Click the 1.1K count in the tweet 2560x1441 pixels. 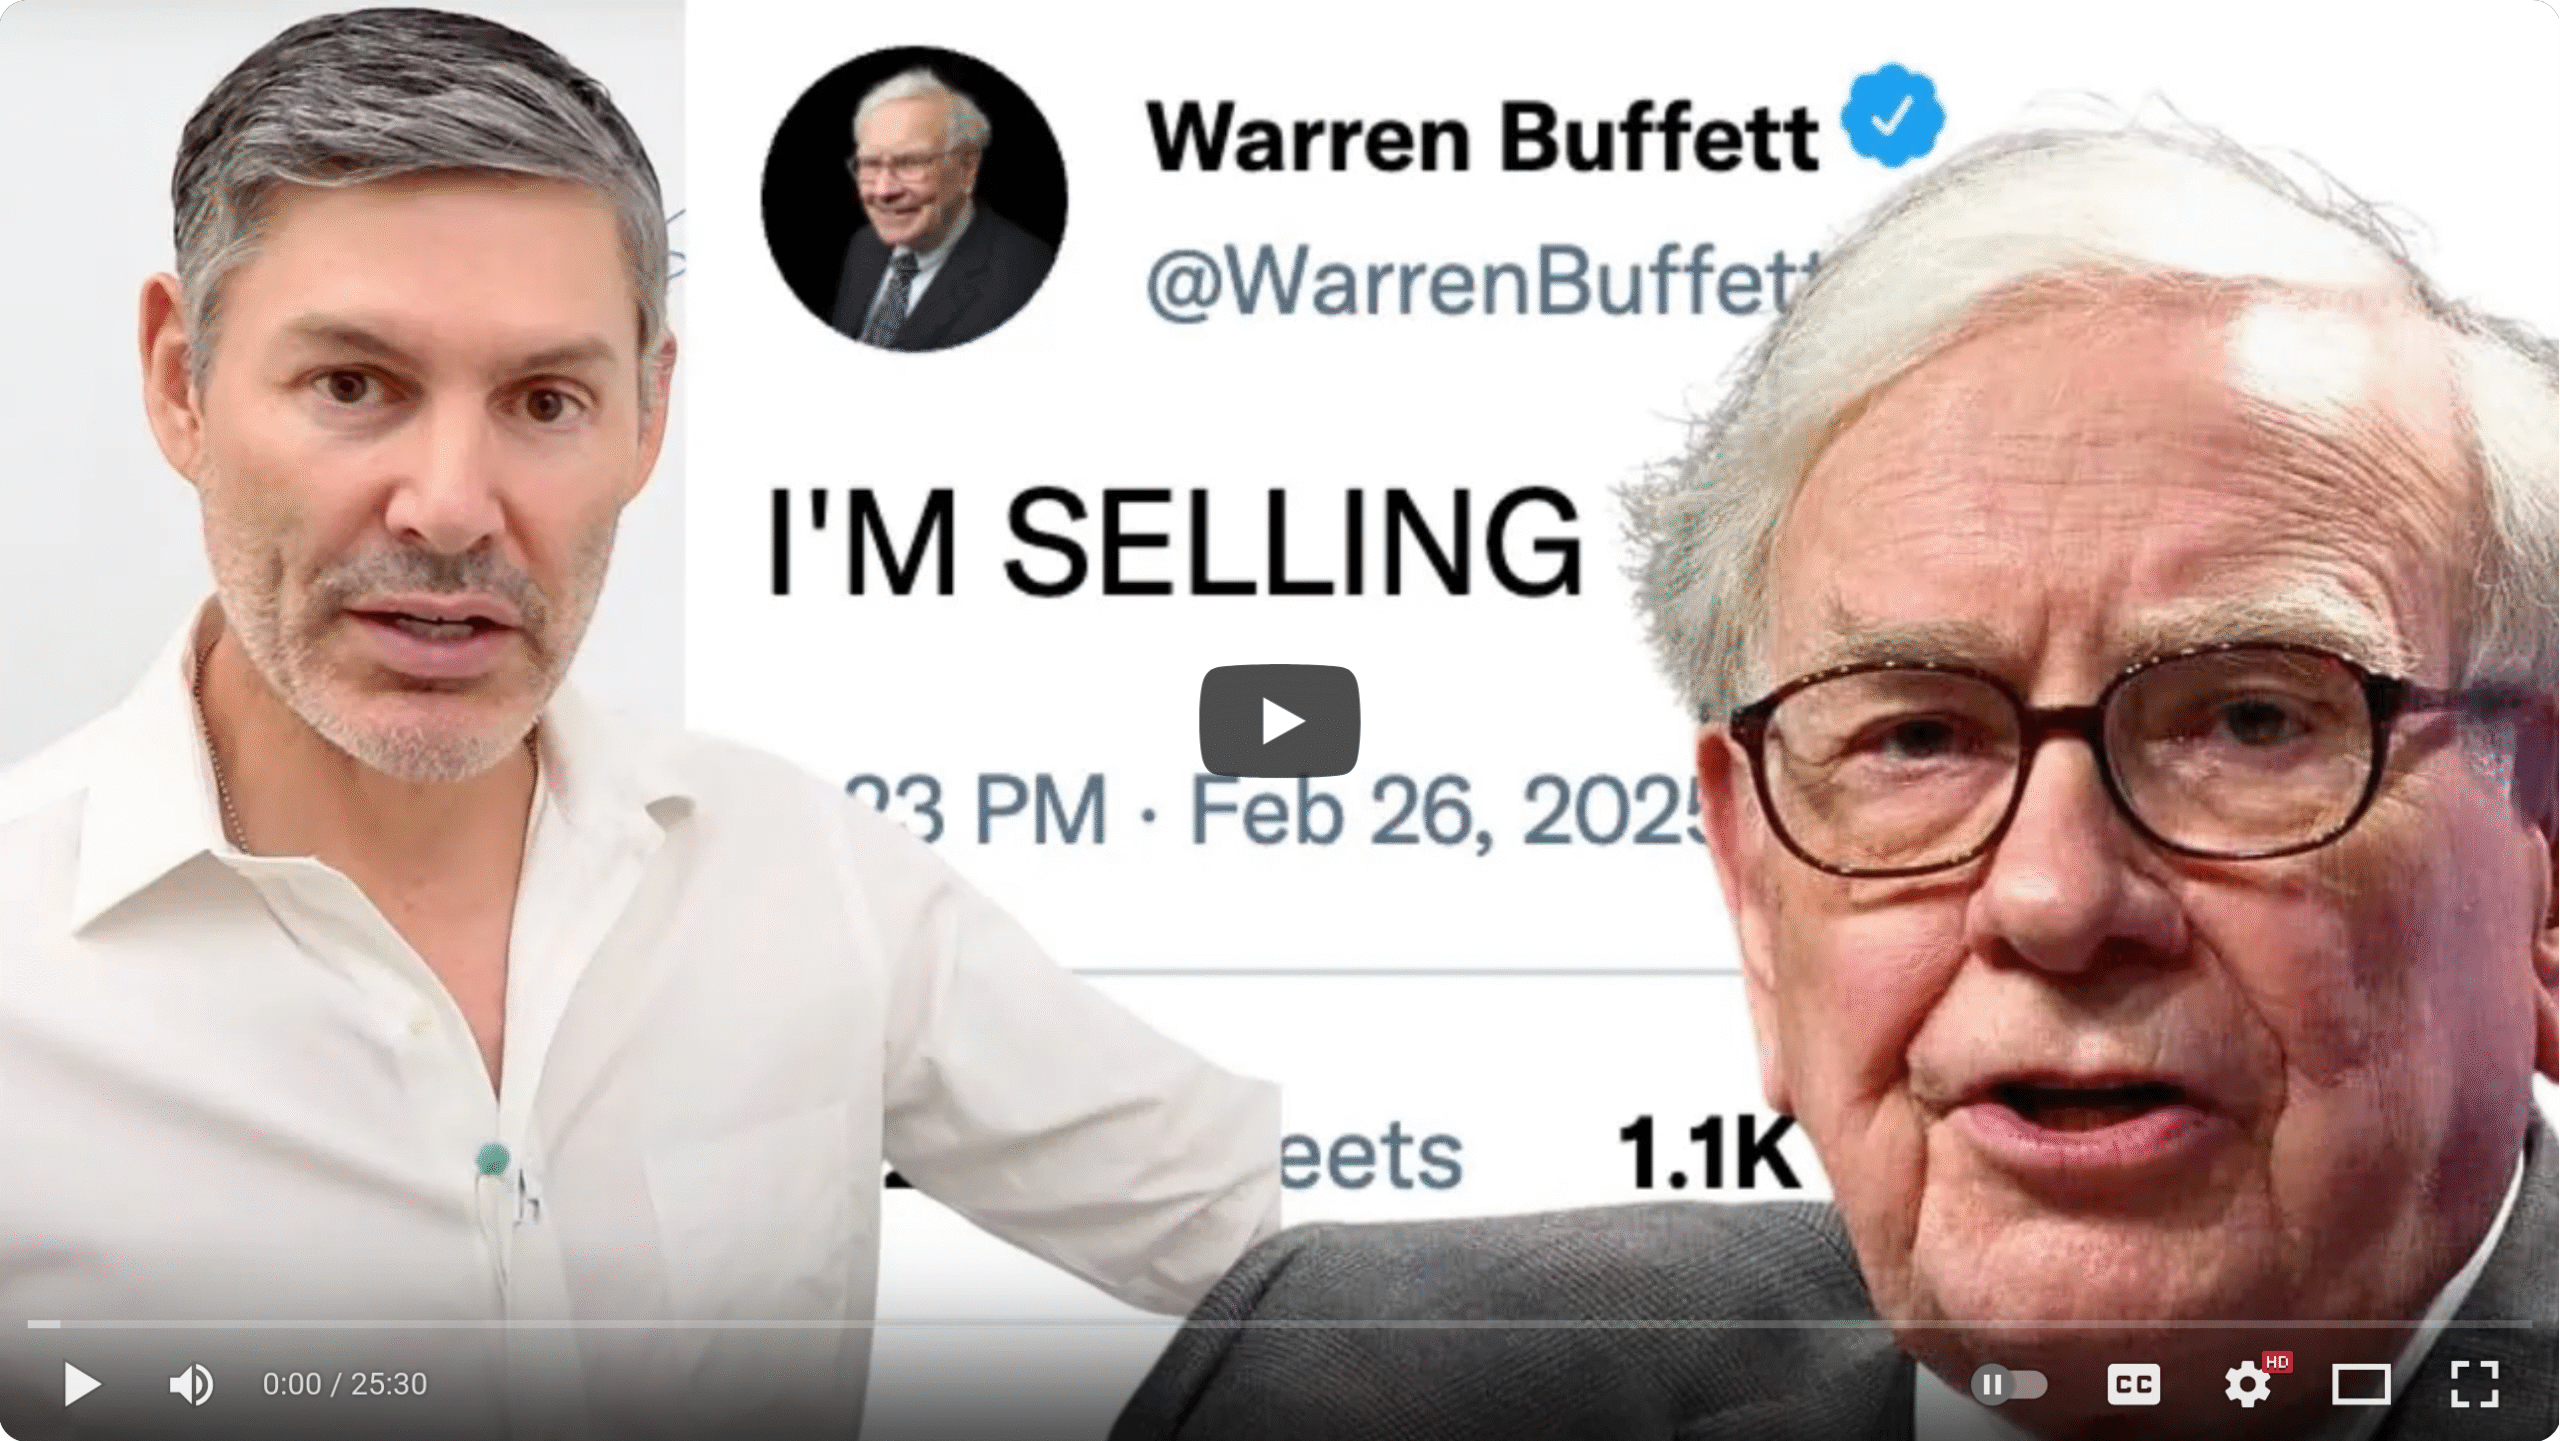pos(1707,1154)
